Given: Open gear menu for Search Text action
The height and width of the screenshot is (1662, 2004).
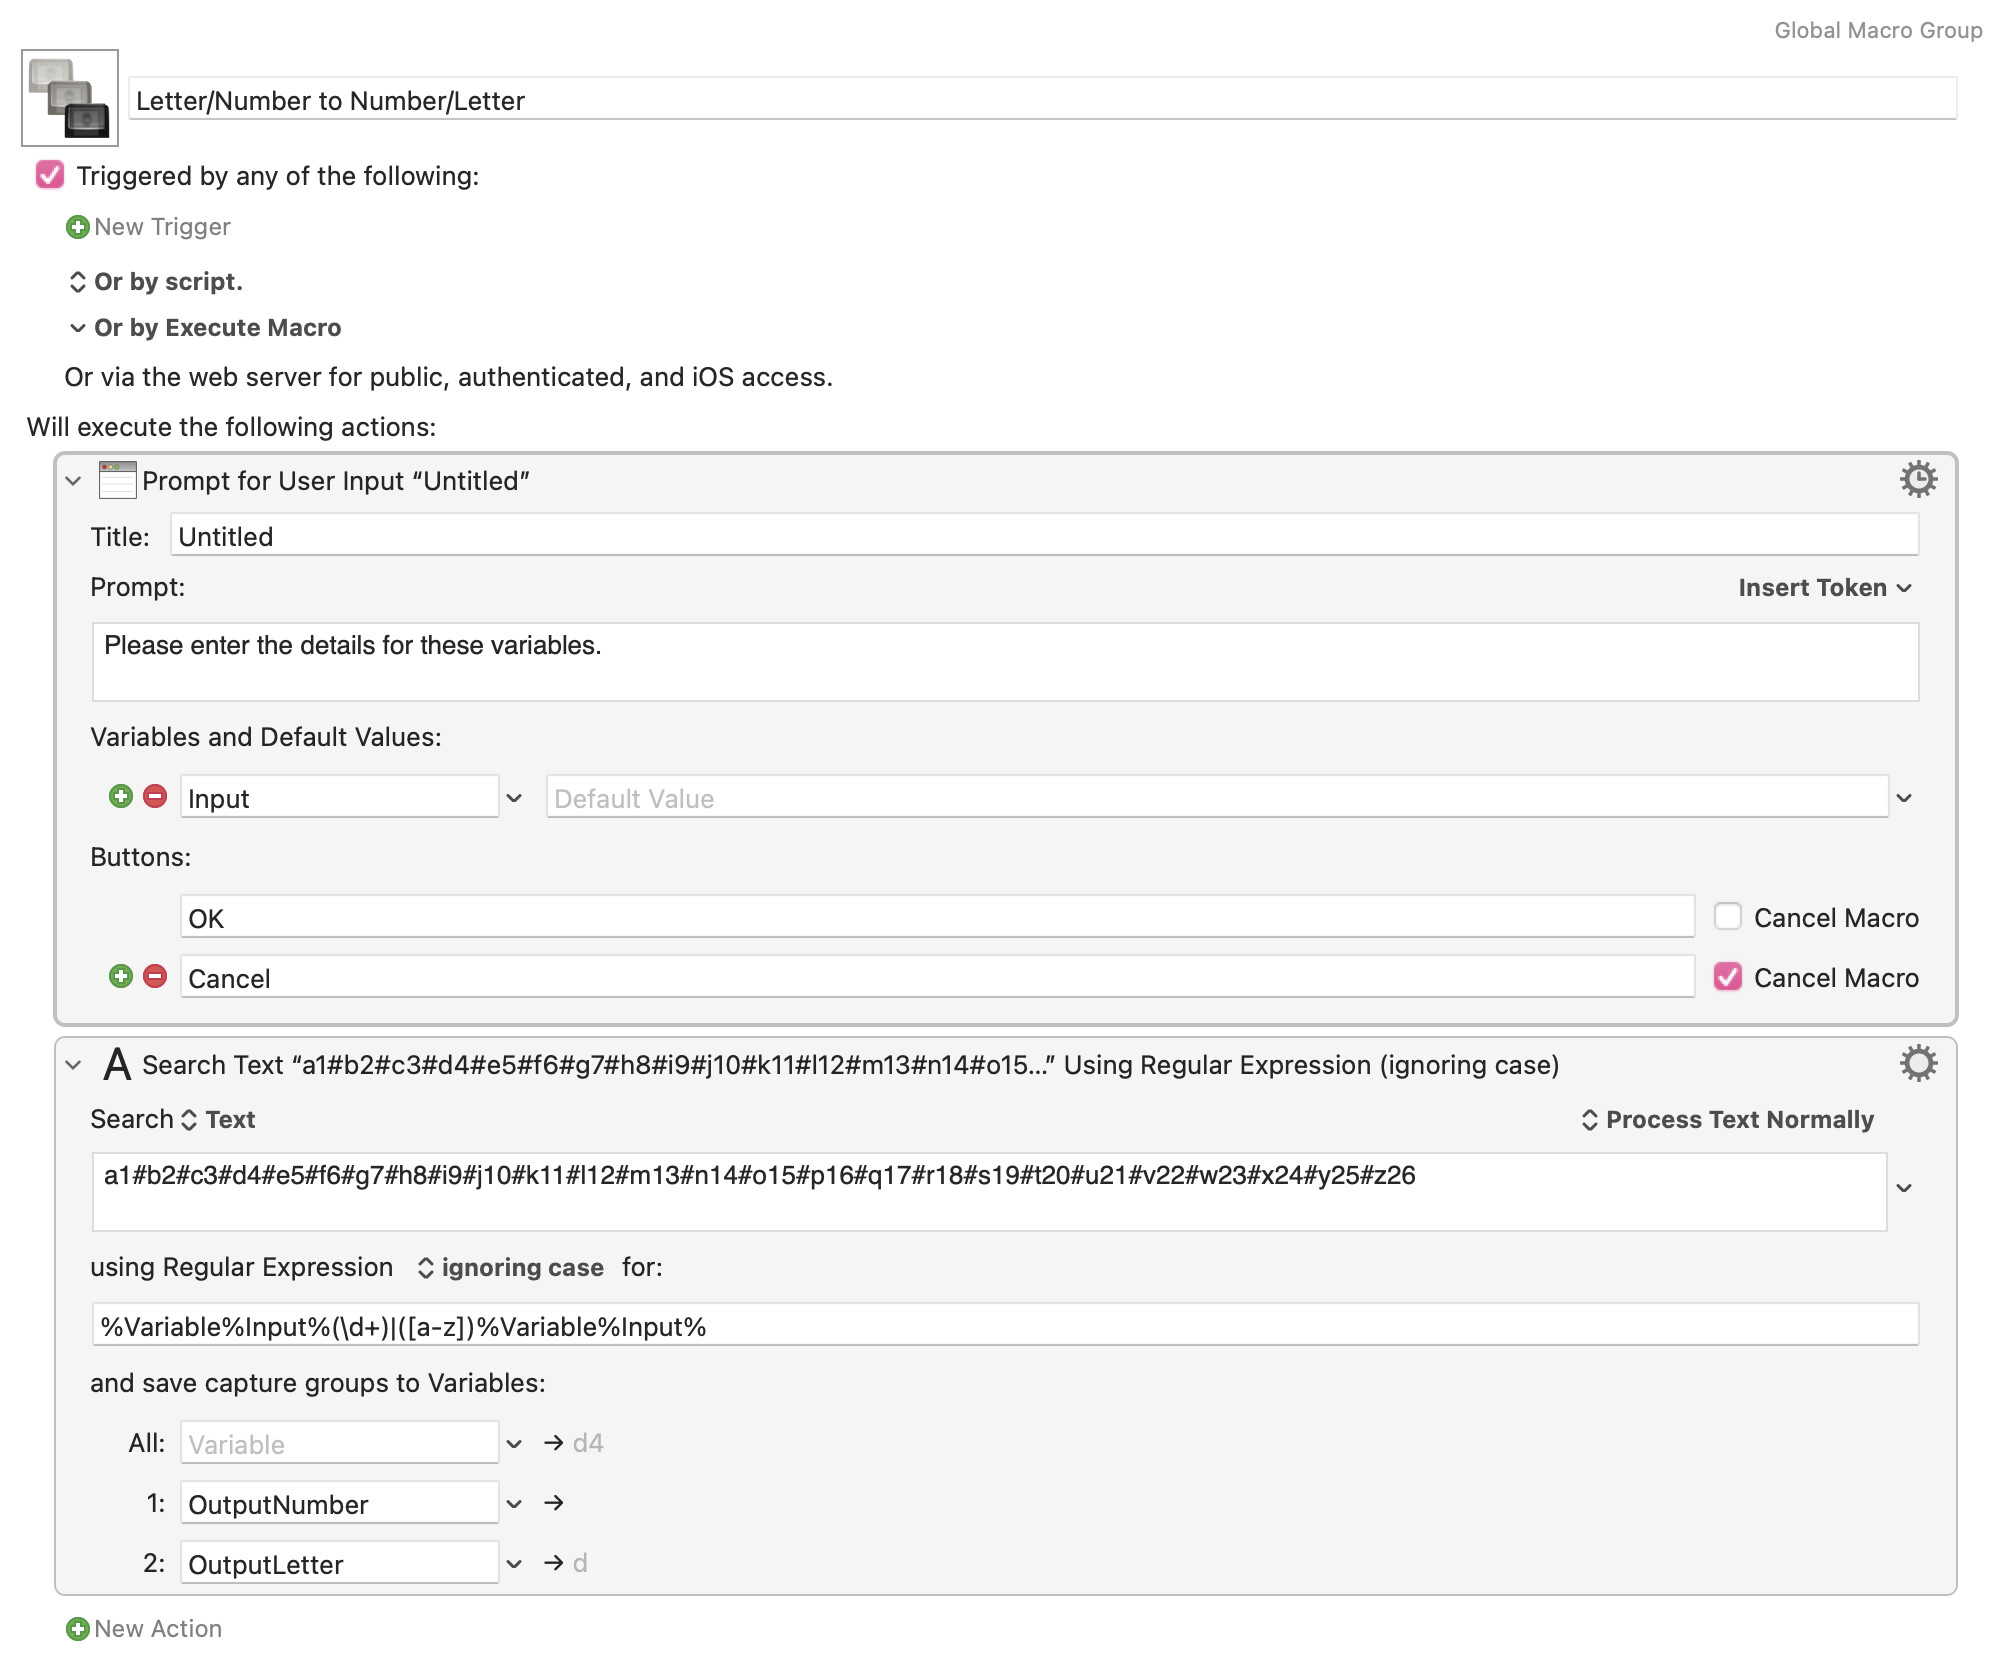Looking at the screenshot, I should pos(1918,1063).
